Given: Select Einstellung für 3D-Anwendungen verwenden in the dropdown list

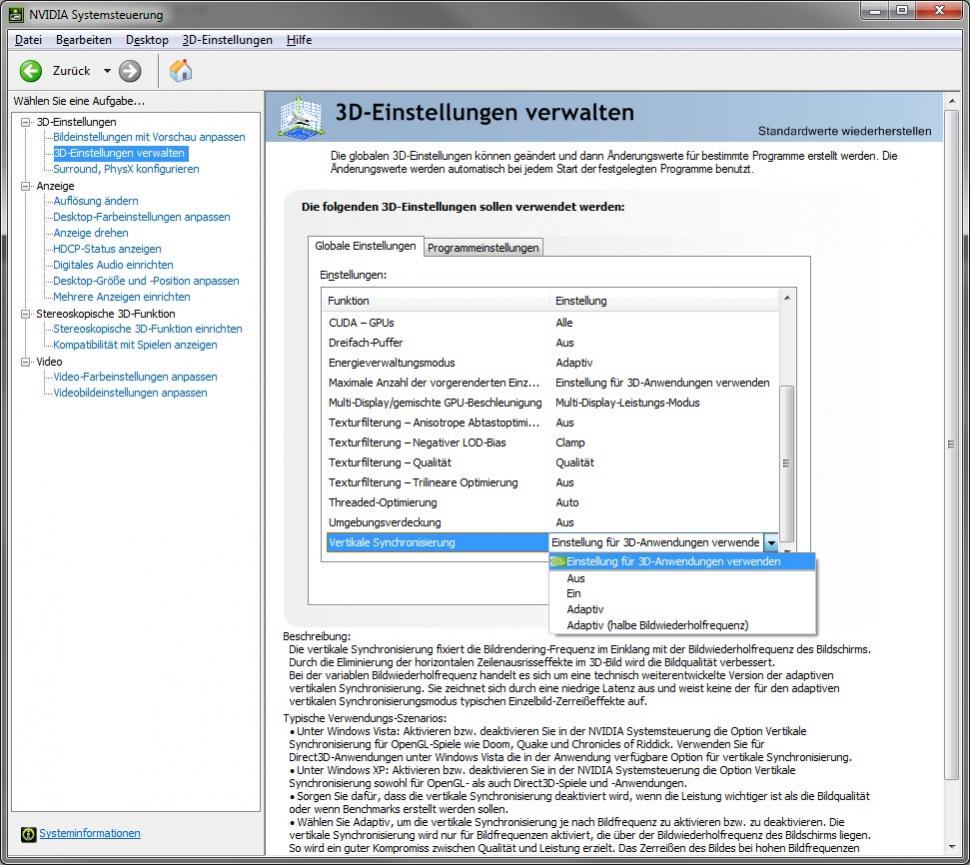Looking at the screenshot, I should [x=682, y=562].
